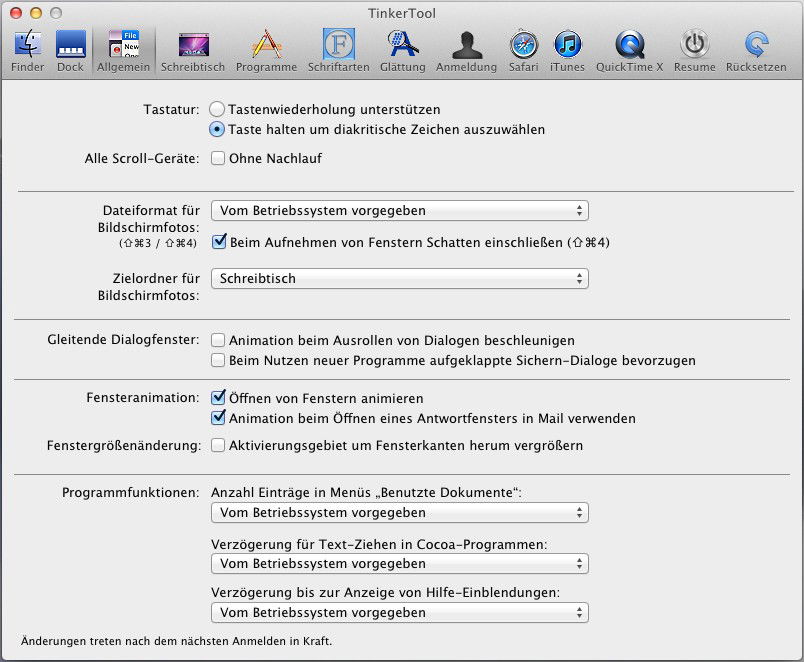Open Hilfe-Einblendungen delay dropdown

(400, 612)
